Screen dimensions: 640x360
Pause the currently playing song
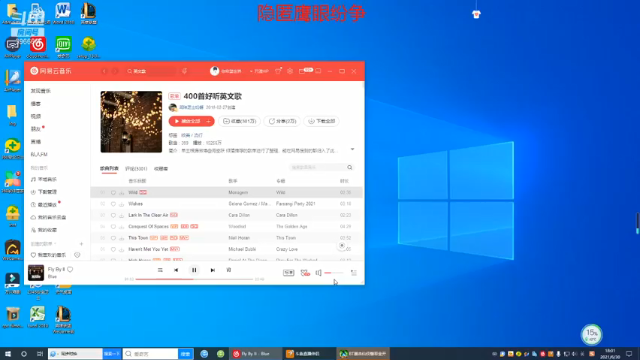click(194, 270)
